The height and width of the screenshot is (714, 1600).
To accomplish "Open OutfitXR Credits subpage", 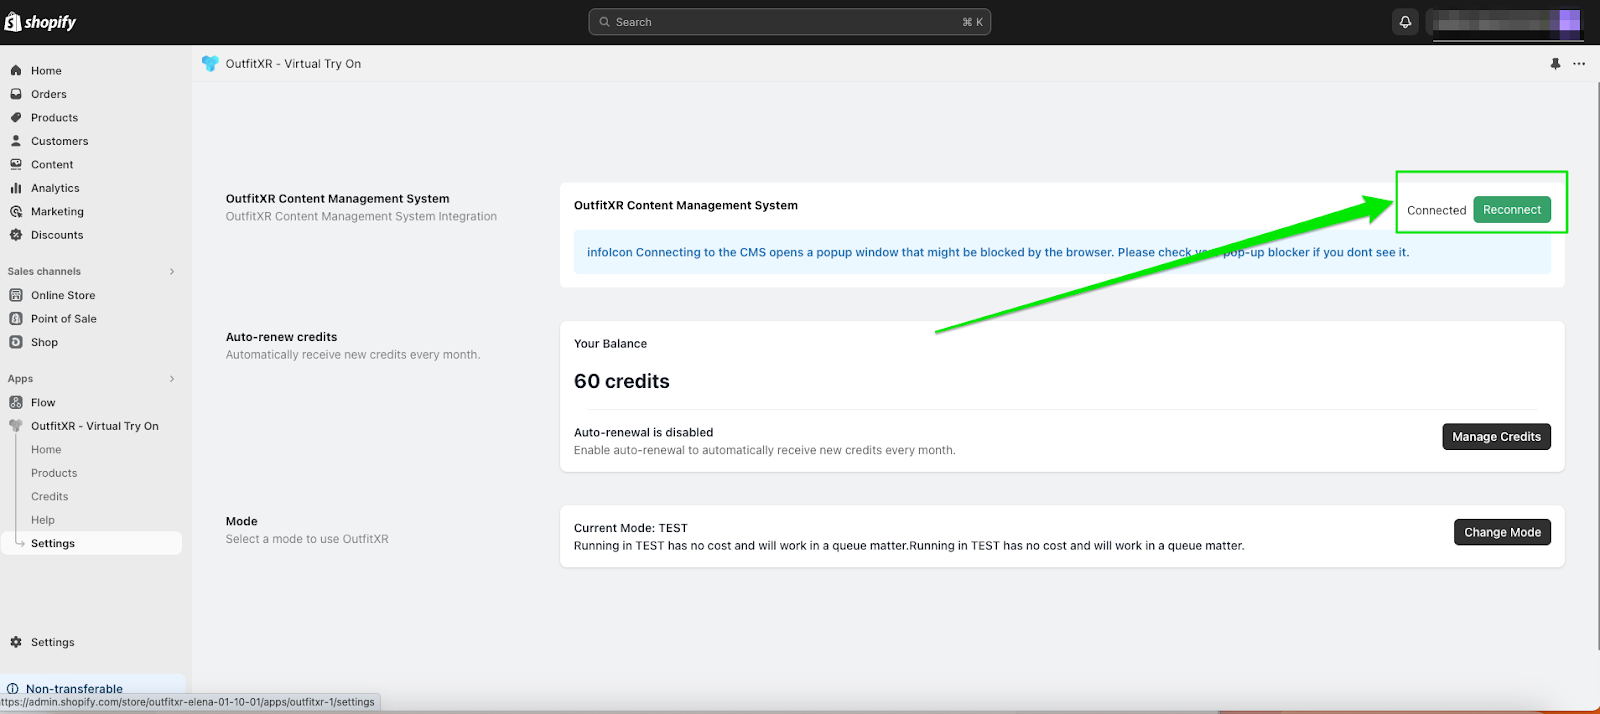I will (x=50, y=497).
